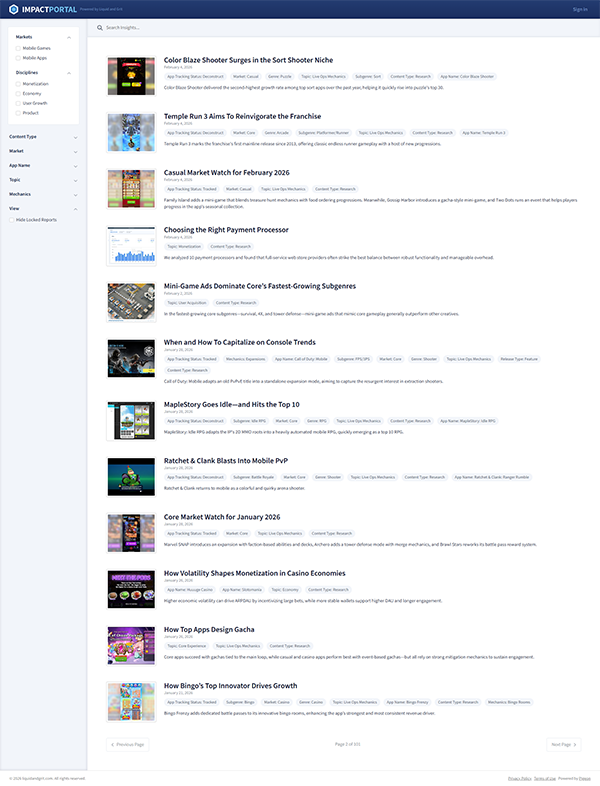Open the MapleStory Goes Idle thumbnail
Viewport: 600px width, 786px height.
tap(130, 418)
